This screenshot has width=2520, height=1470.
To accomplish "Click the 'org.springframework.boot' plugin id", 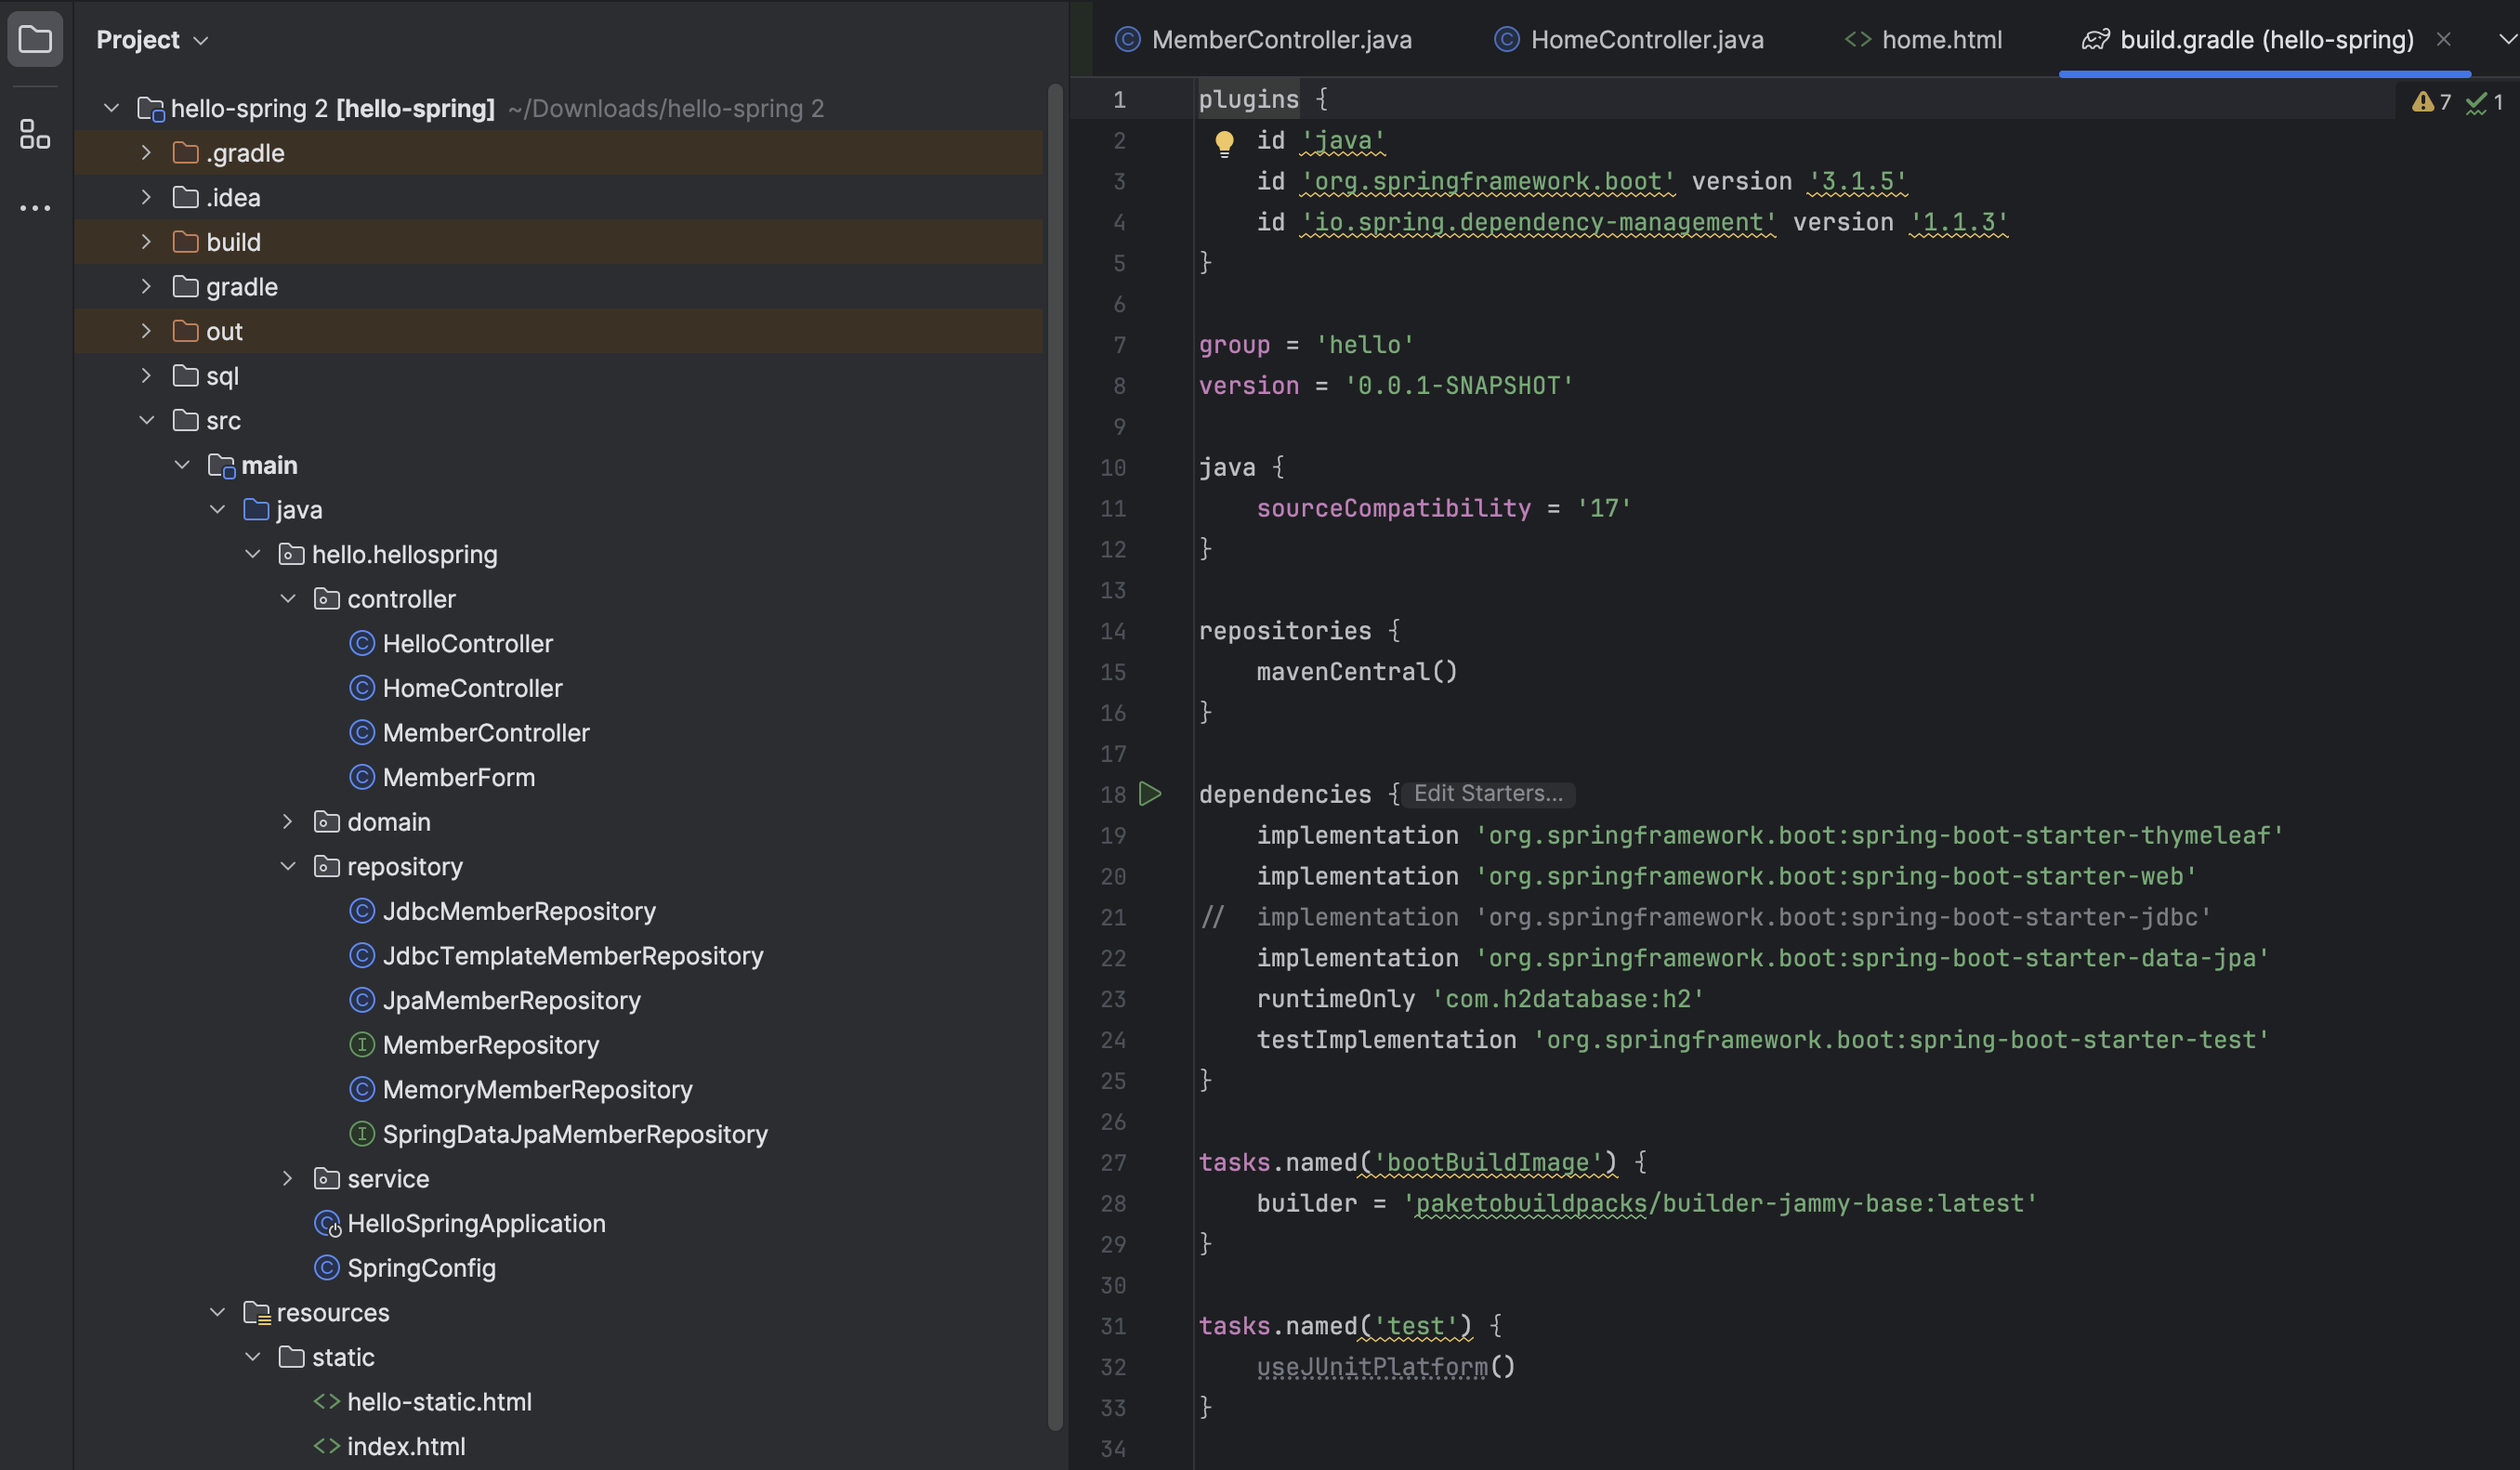I will coord(1488,181).
